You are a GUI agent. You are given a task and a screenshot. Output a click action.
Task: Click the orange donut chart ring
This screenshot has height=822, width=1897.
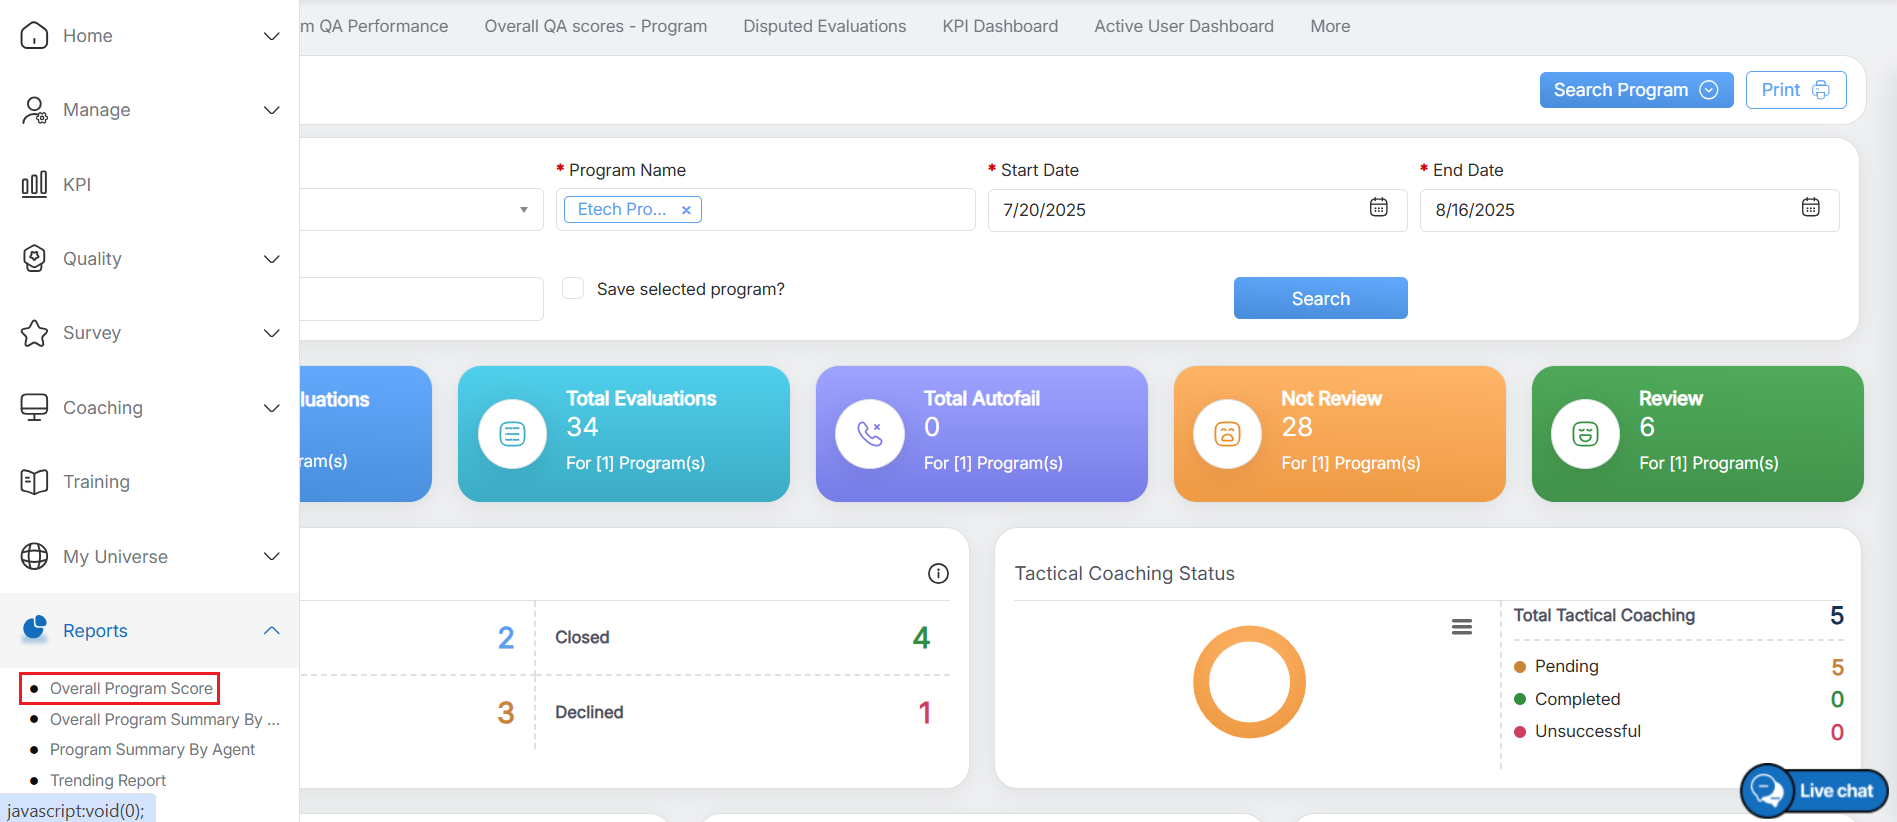[1250, 631]
